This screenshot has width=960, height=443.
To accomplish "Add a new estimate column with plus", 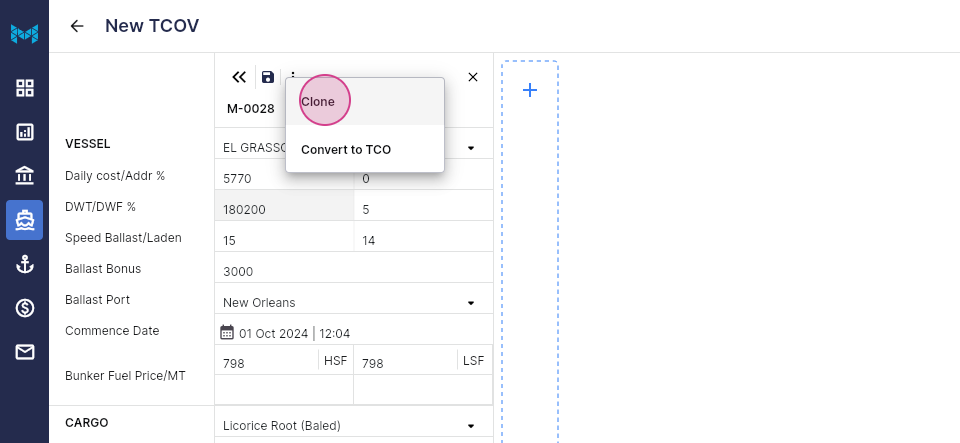I will click(530, 91).
